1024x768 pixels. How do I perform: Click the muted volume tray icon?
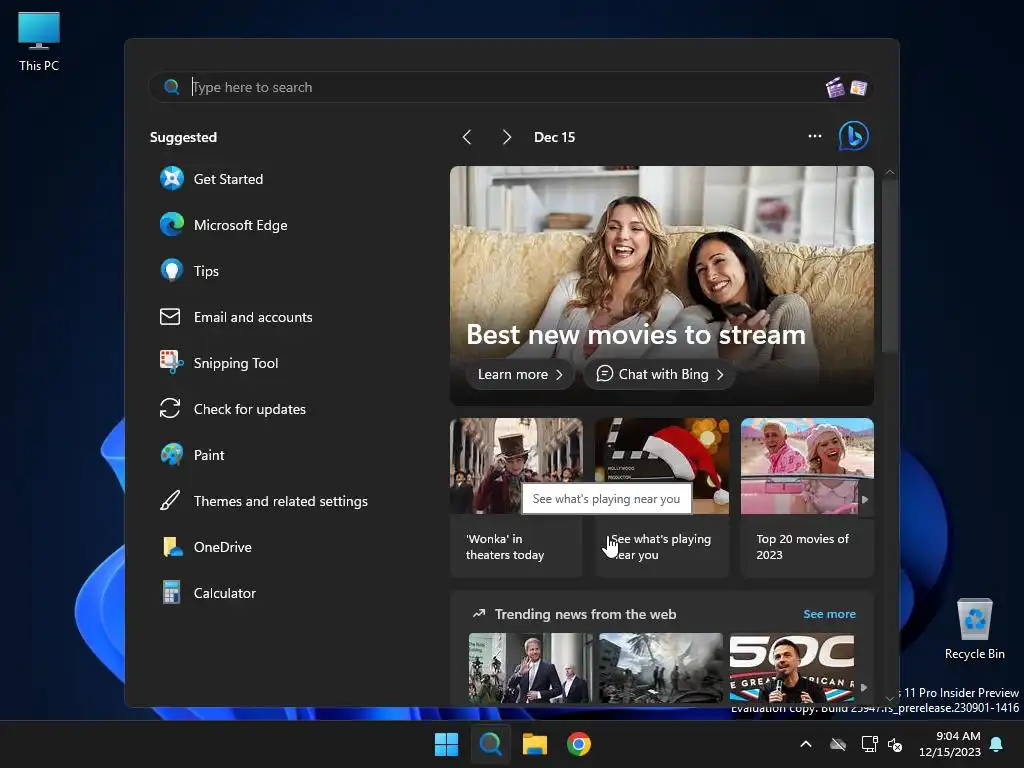point(895,744)
